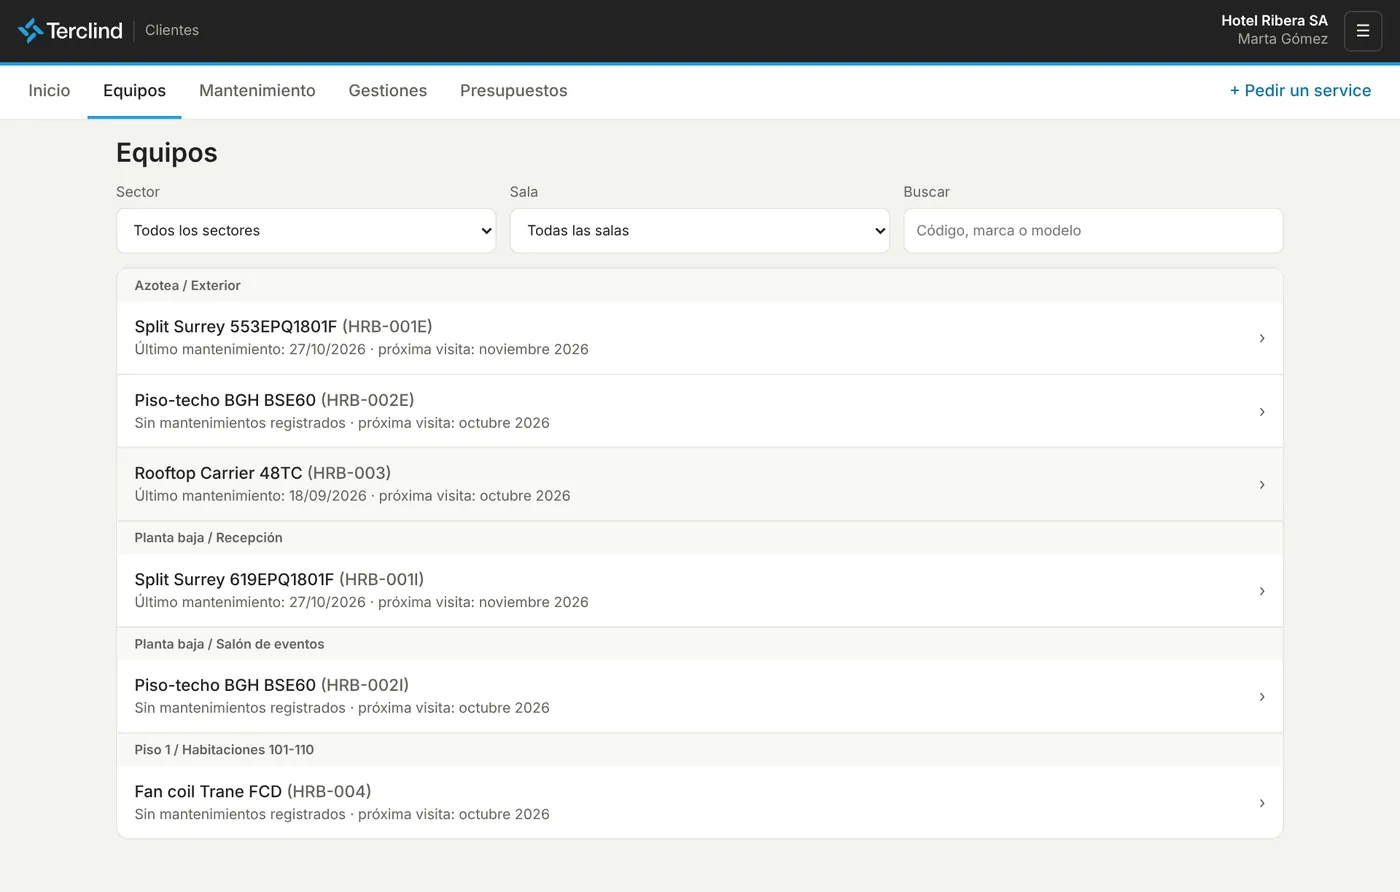Click the Terclind logo
The image size is (1400, 892).
(70, 31)
